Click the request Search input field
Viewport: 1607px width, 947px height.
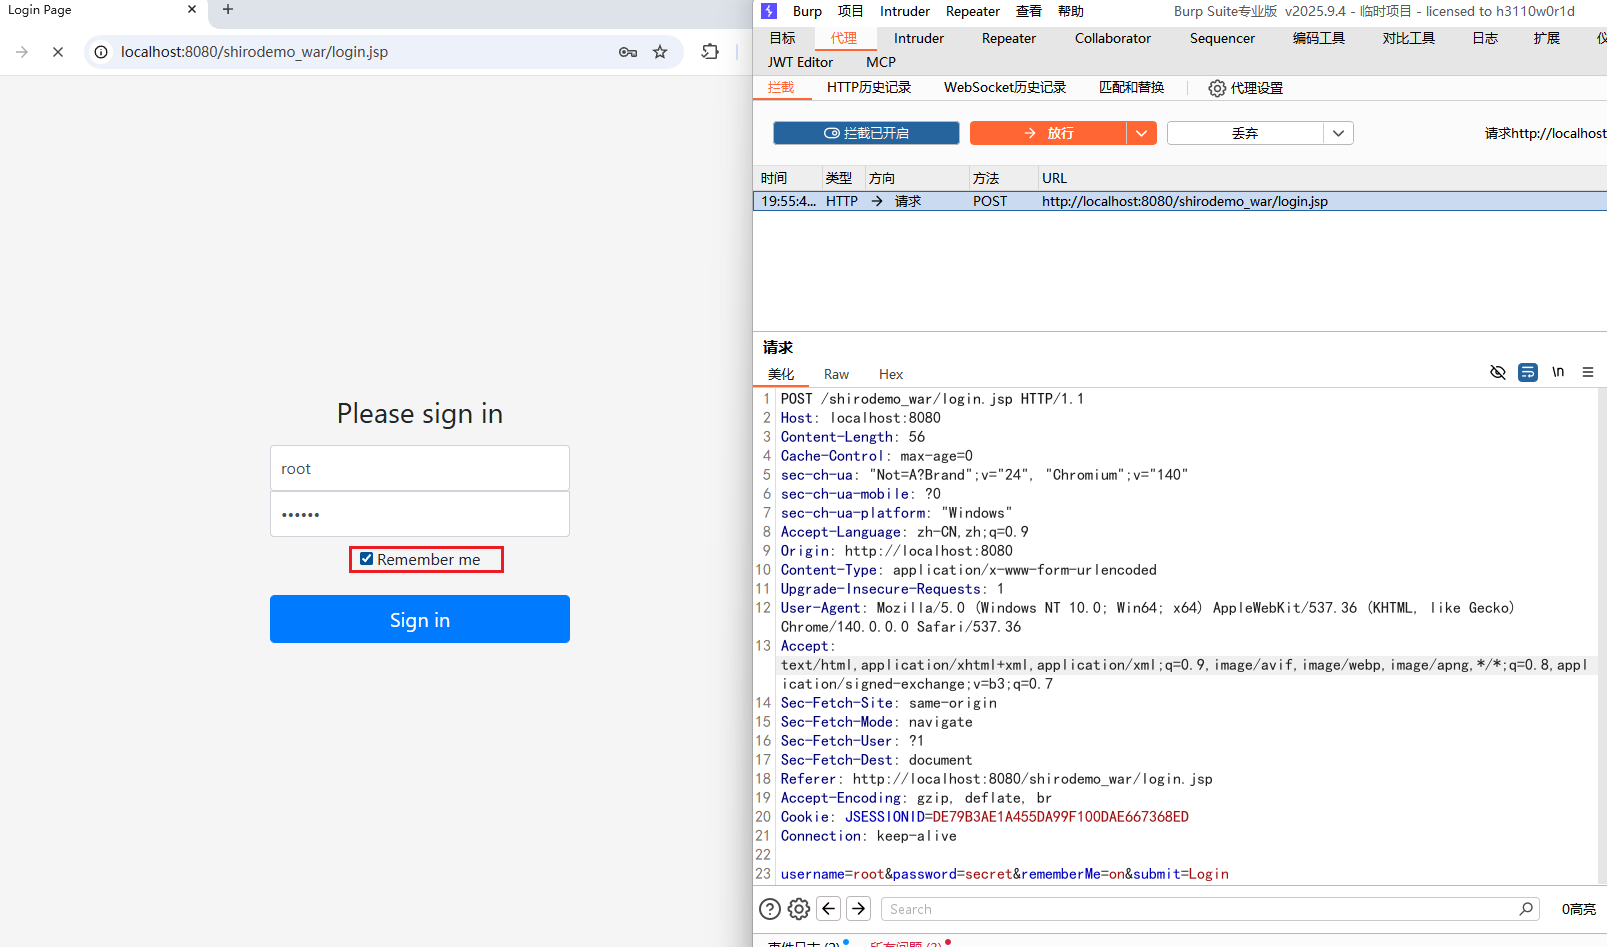(1200, 909)
